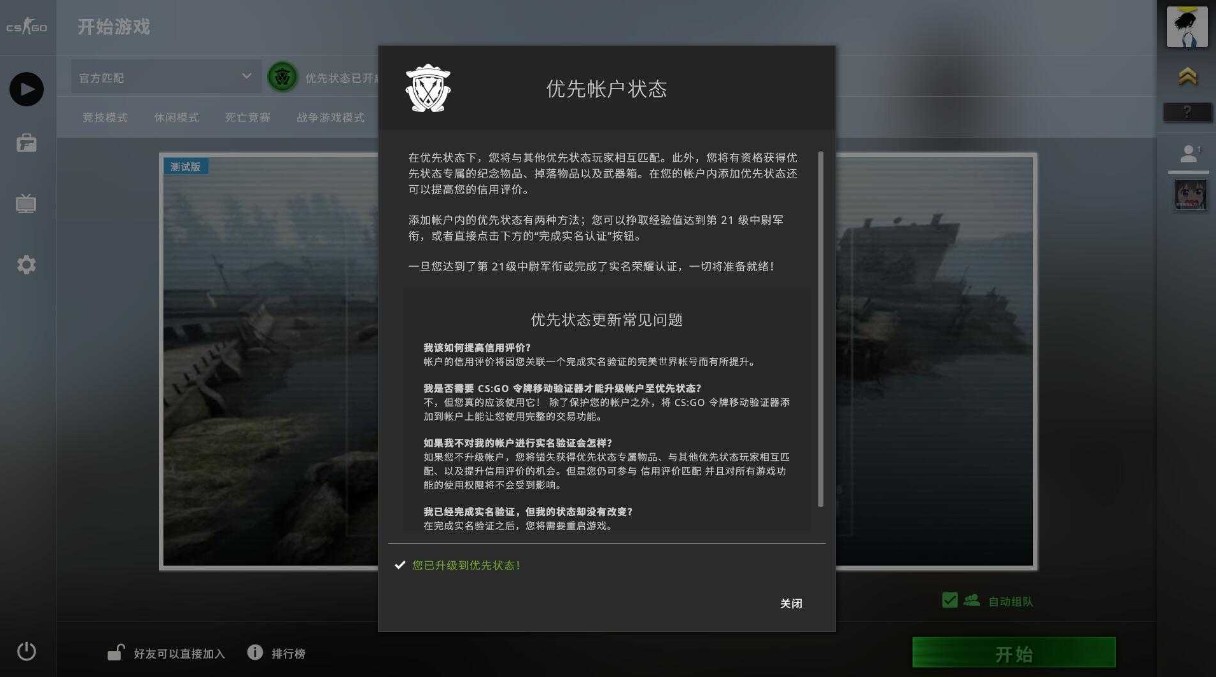Click the dialog's vertical scrollbar
1216x677 pixels.
coord(821,329)
